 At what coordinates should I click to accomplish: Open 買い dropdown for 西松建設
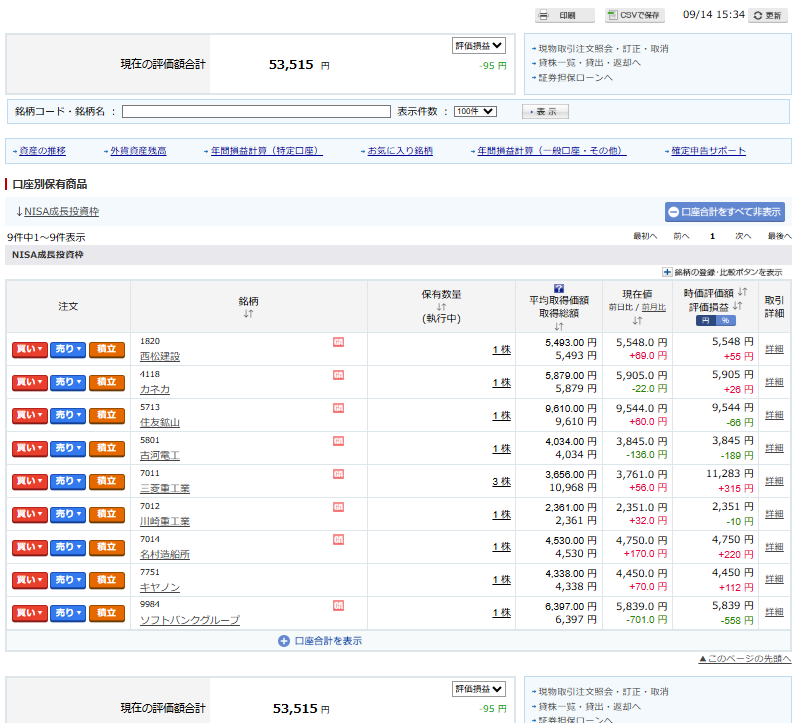tap(30, 350)
